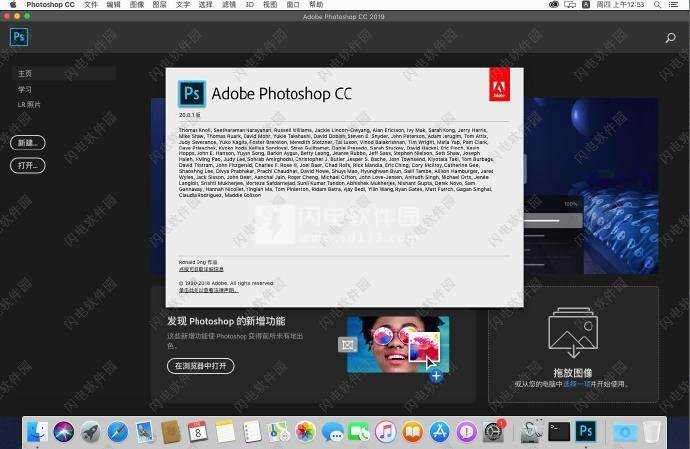Open the blue folder in the dock
Screen dimensions: 690x449
pos(625,432)
